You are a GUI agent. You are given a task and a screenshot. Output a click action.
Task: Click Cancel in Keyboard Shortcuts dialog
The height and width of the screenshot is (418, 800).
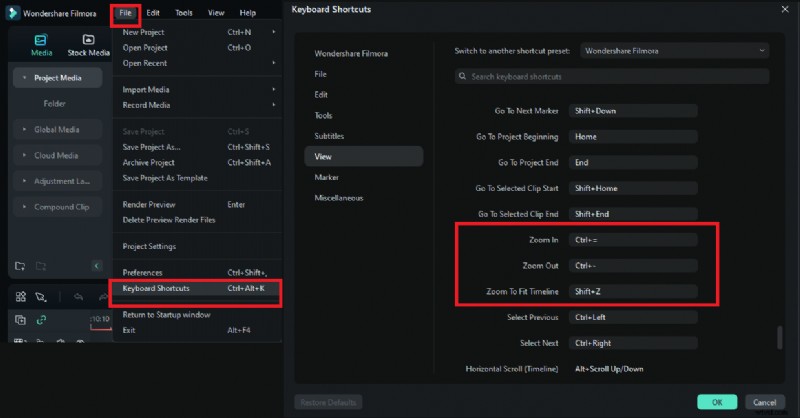tap(765, 402)
